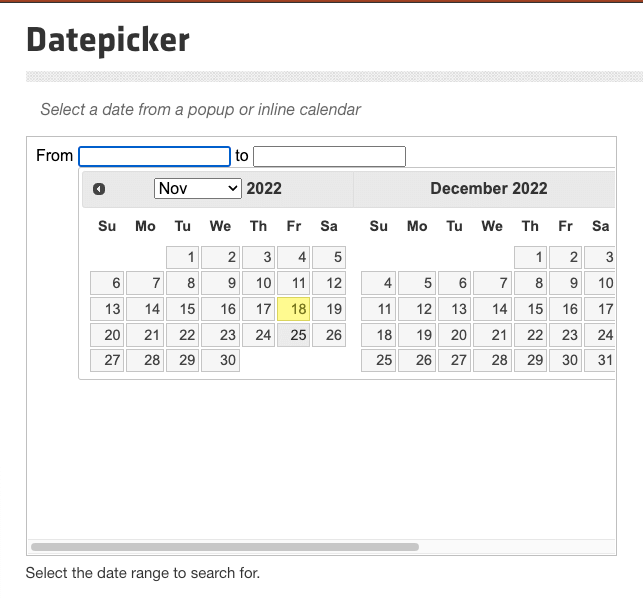Click the 'to' date input field
This screenshot has width=643, height=598.
coord(329,156)
